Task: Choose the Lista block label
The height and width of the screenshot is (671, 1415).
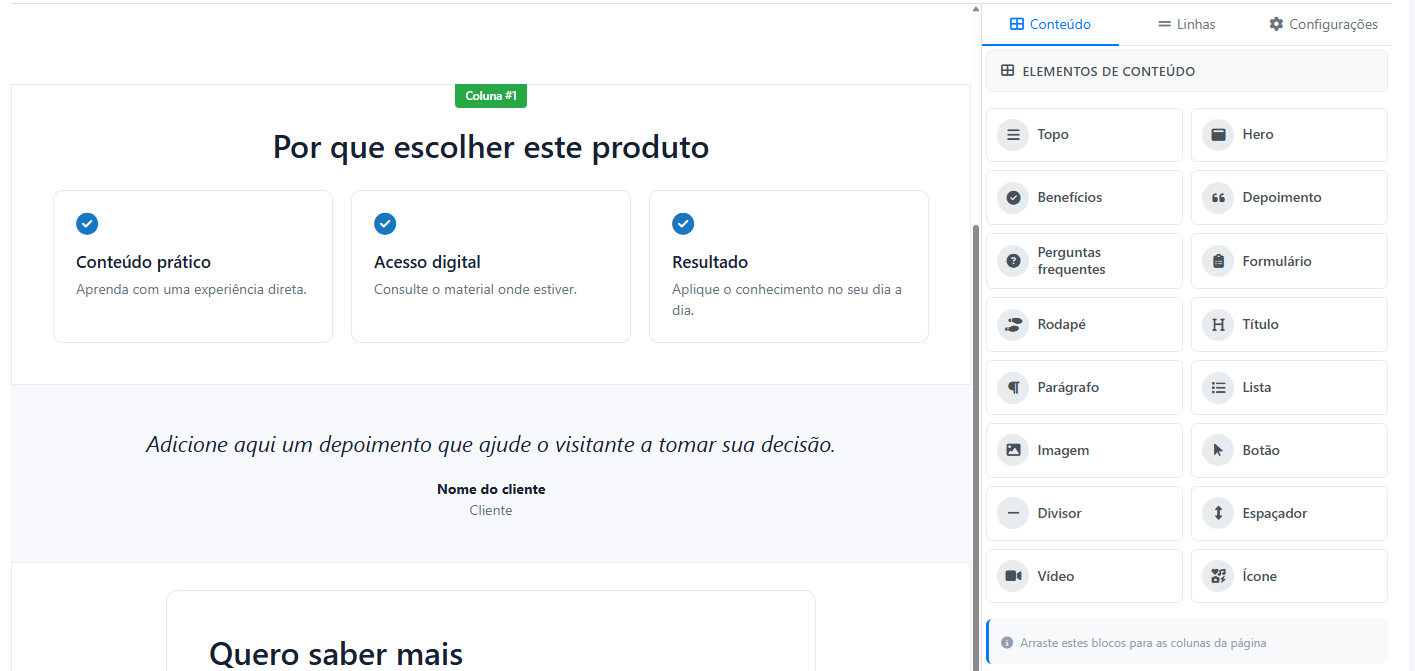Action: point(1257,387)
